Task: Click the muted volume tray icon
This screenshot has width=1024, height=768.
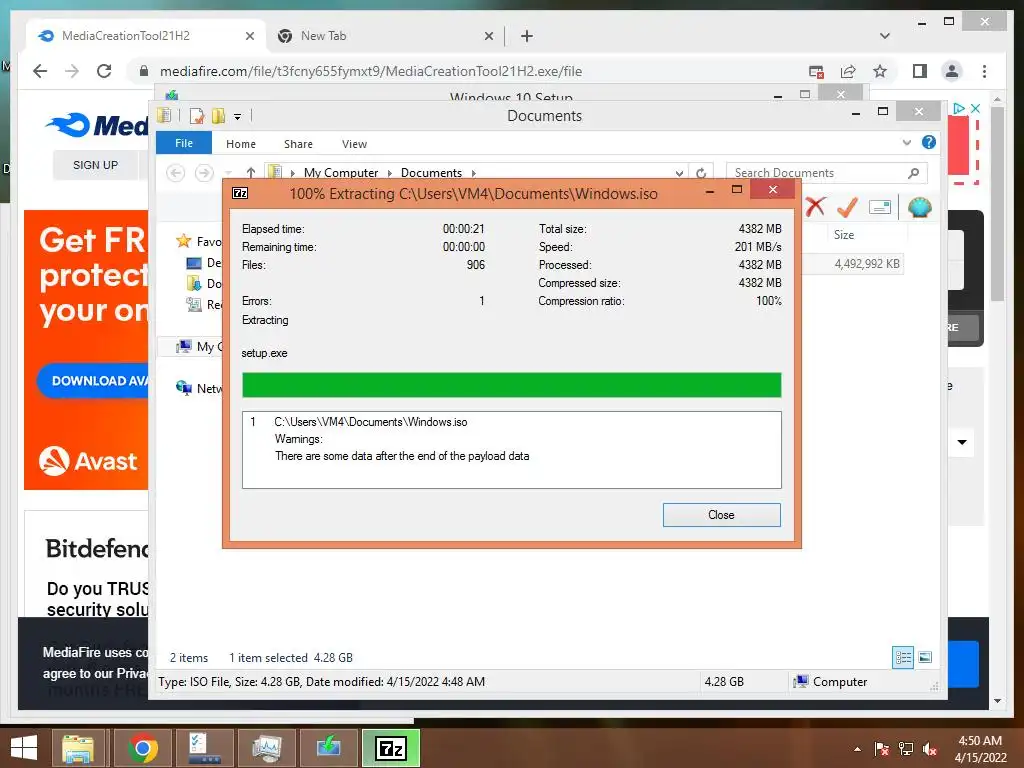Action: (x=931, y=749)
